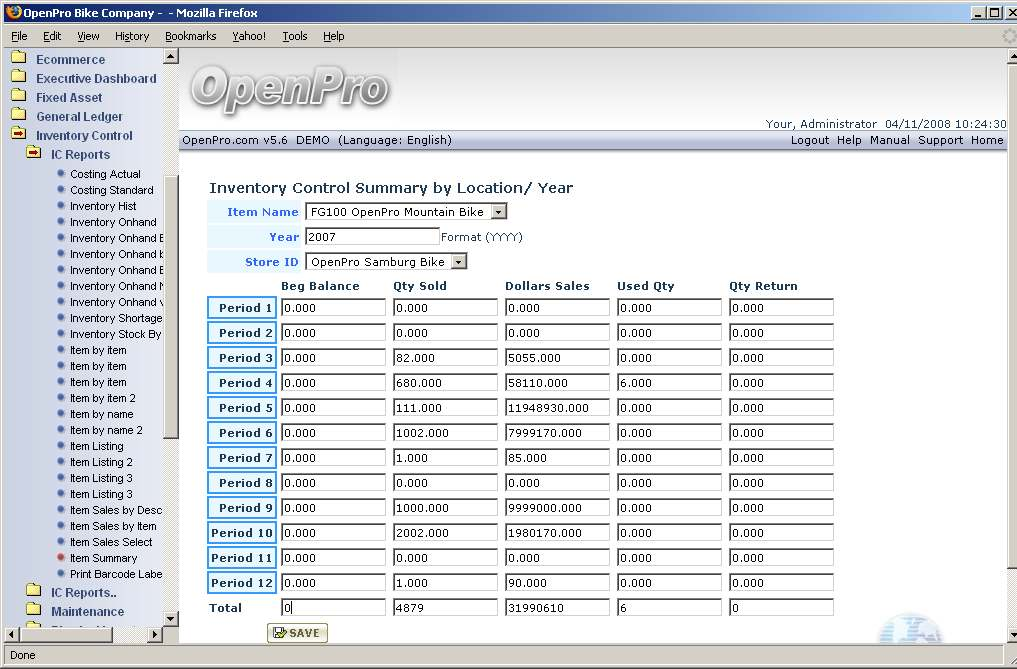This screenshot has width=1017, height=669.
Task: Select the red bullet beside Item Summary
Action: [61, 558]
